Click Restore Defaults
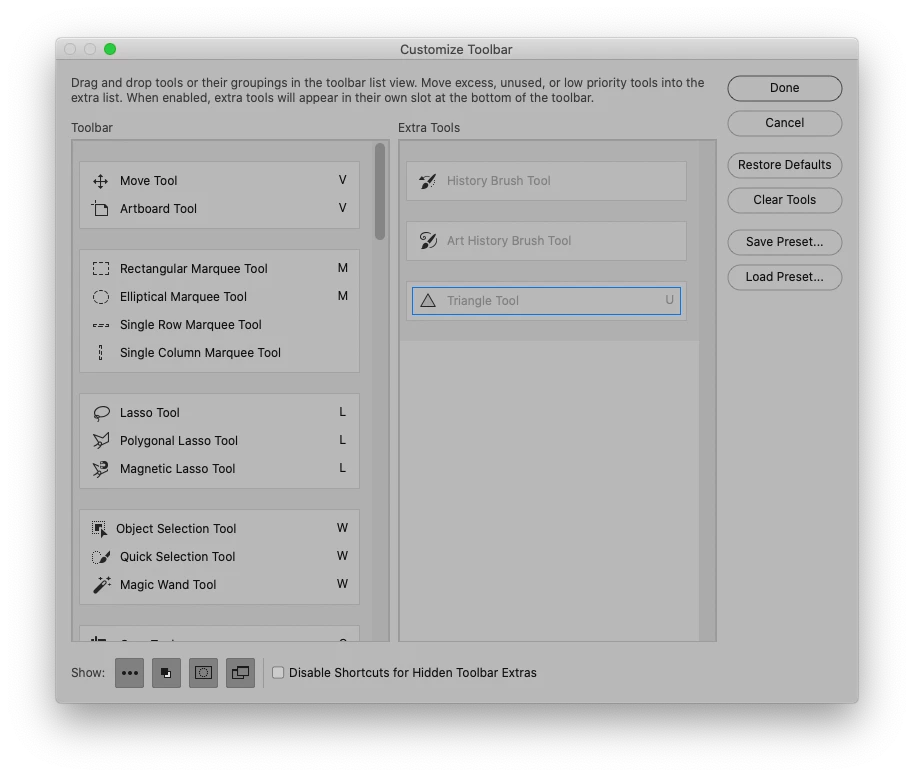 tap(785, 165)
